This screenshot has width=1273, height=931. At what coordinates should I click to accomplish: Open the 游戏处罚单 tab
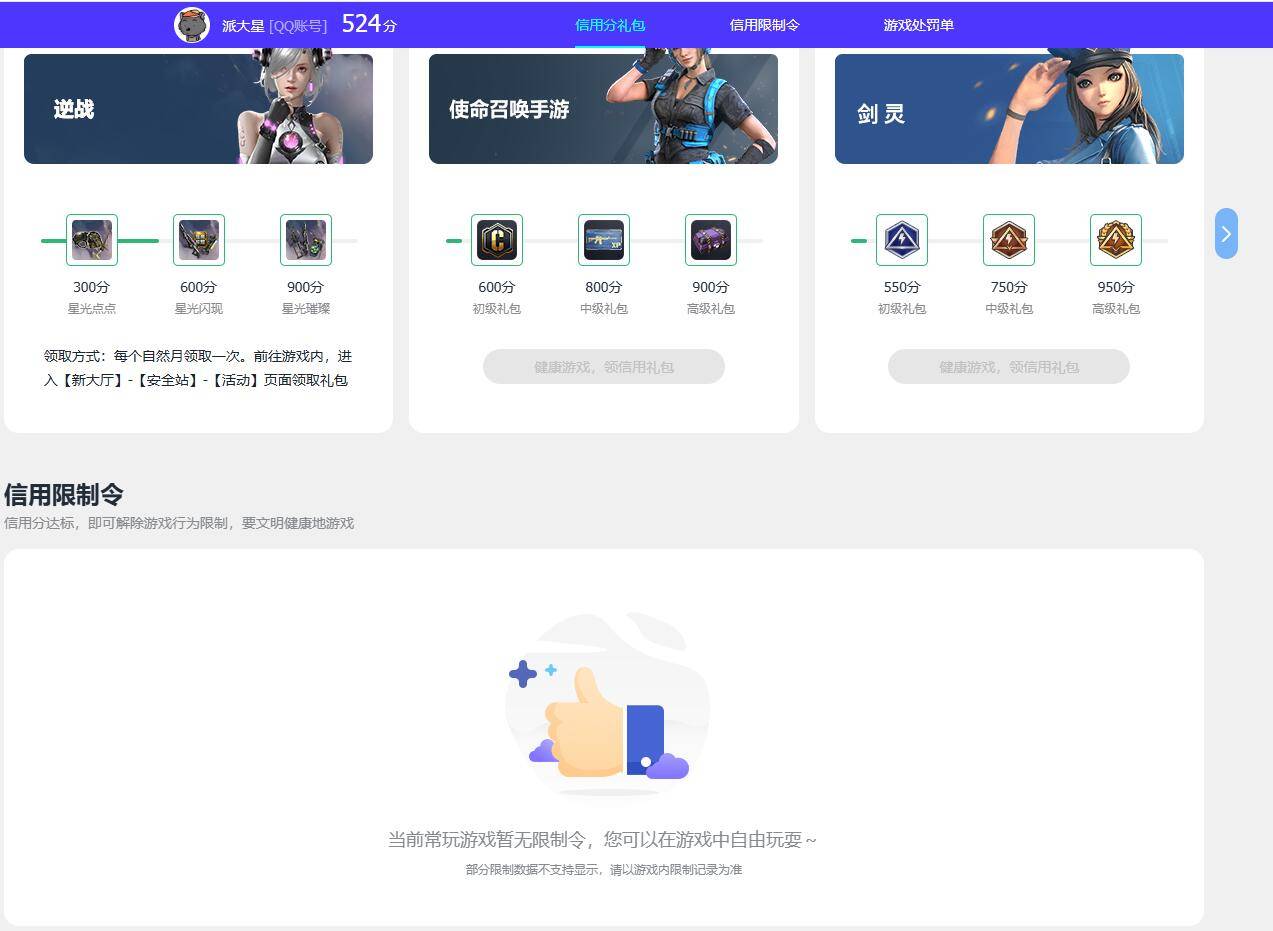918,24
